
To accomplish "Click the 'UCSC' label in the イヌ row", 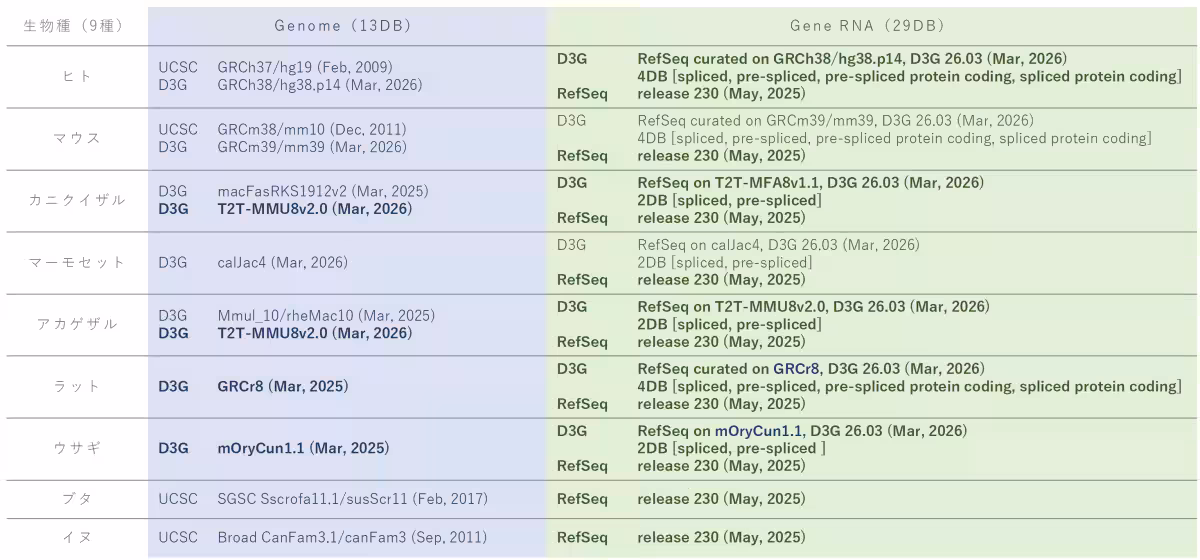I will point(178,537).
